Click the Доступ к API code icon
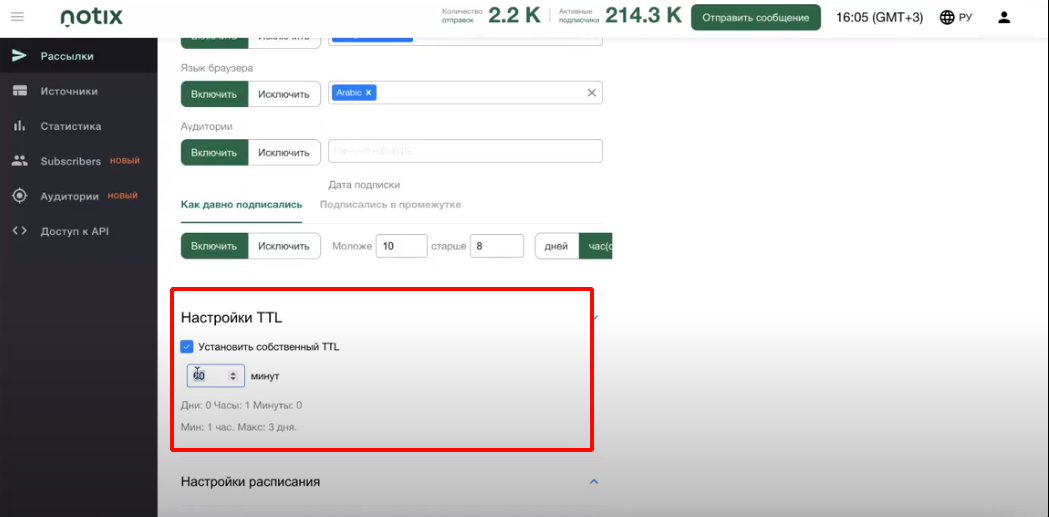Screen dimensions: 1049x517 tap(19, 231)
